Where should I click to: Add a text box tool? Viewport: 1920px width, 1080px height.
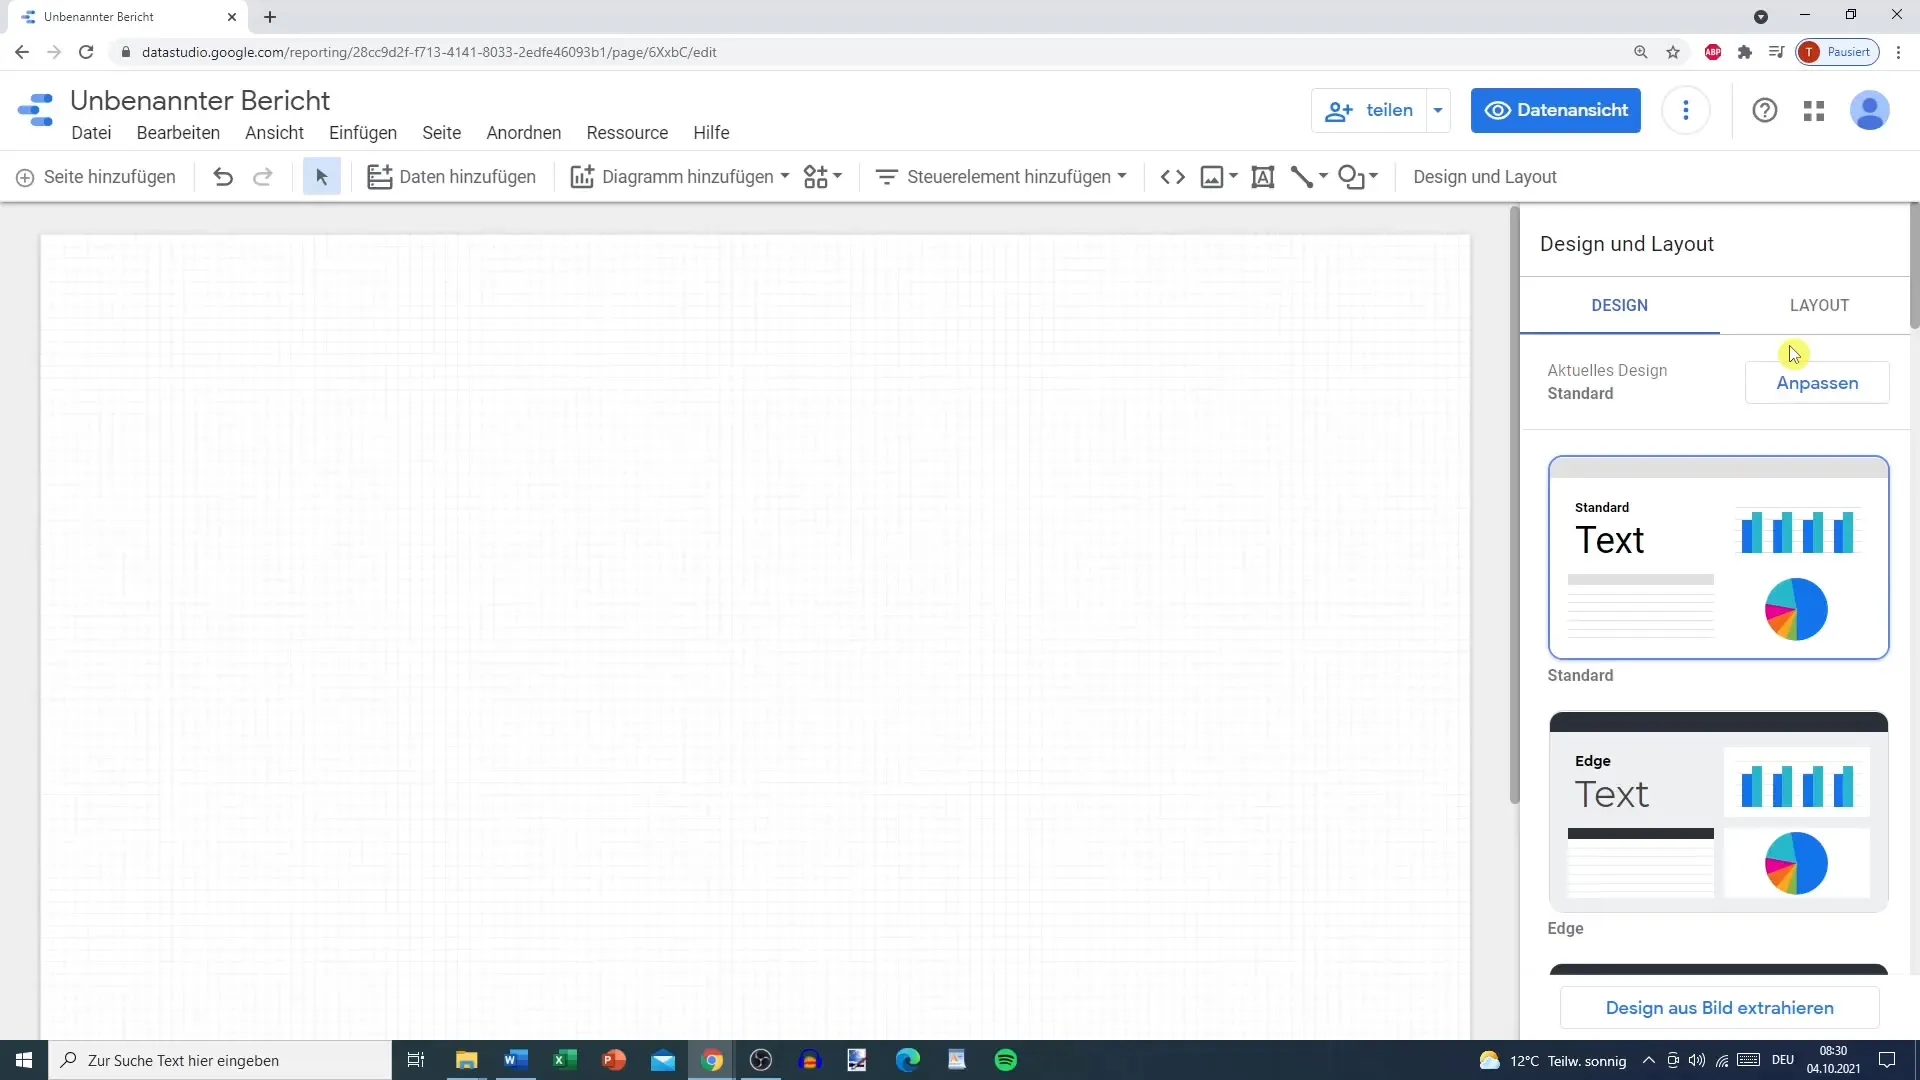tap(1263, 177)
